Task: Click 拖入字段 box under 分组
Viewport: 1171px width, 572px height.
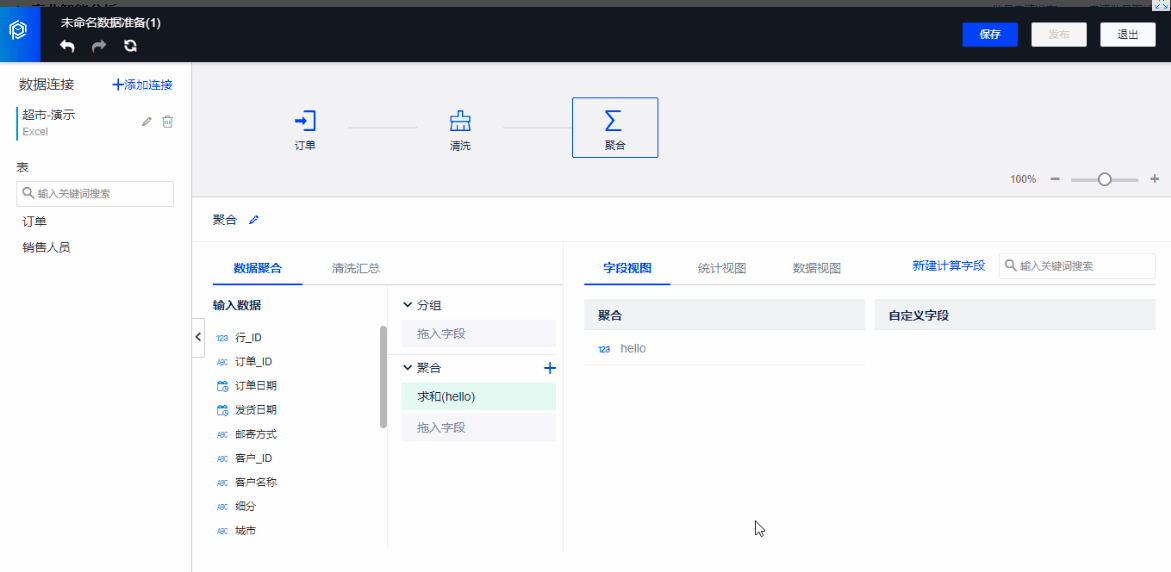Action: pyautogui.click(x=479, y=334)
